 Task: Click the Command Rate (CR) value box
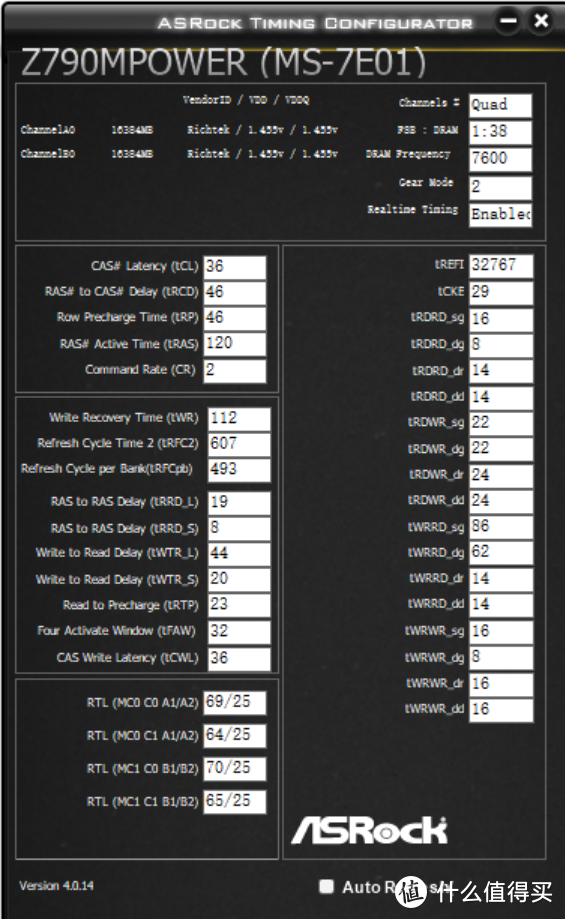tap(235, 370)
